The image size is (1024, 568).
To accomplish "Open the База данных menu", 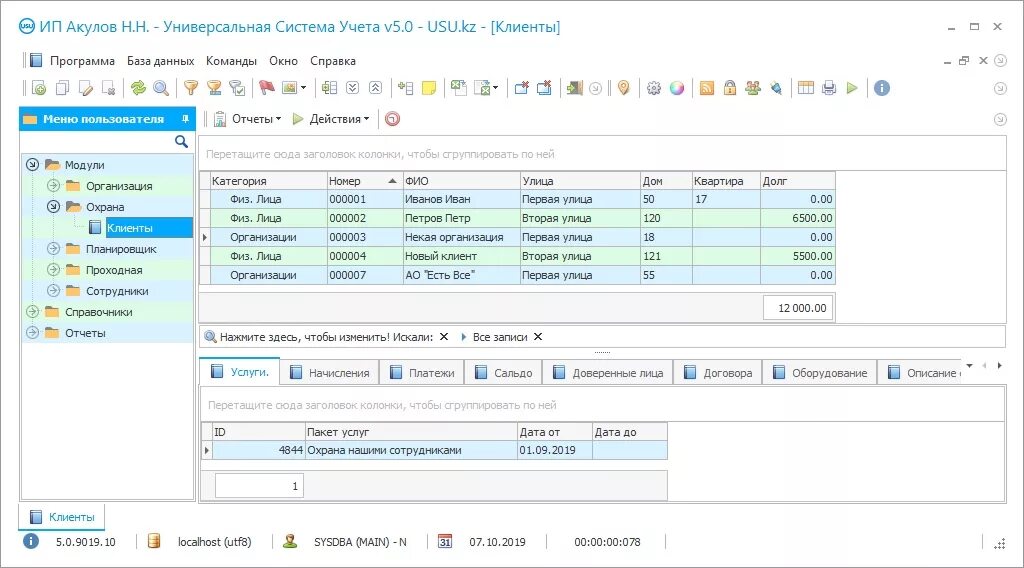I will (x=161, y=61).
